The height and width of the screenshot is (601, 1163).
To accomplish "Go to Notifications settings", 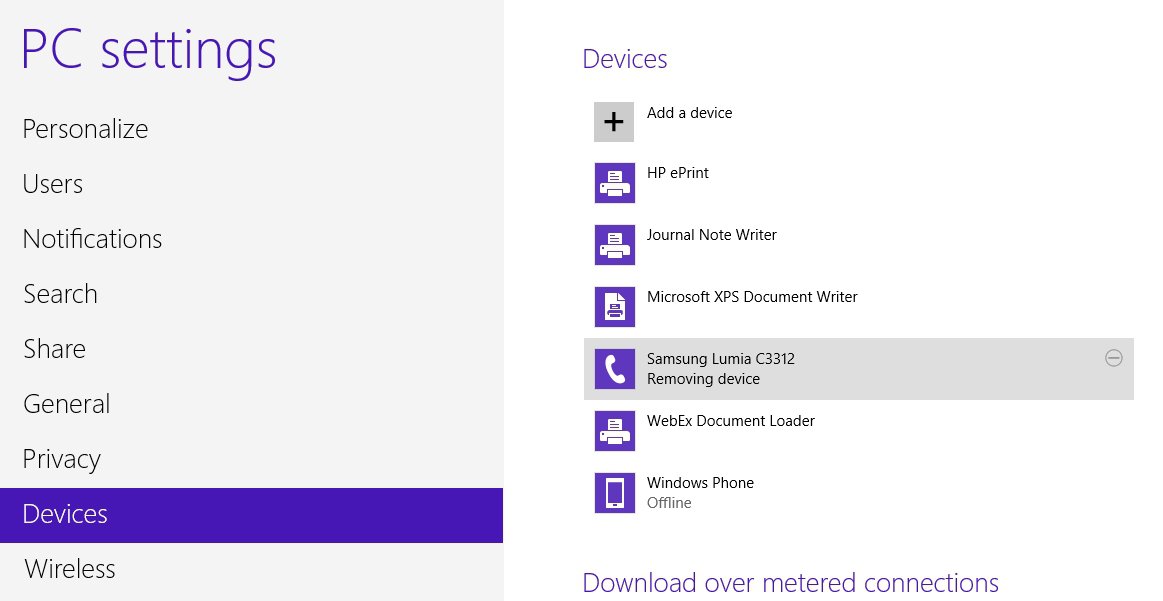I will click(93, 239).
